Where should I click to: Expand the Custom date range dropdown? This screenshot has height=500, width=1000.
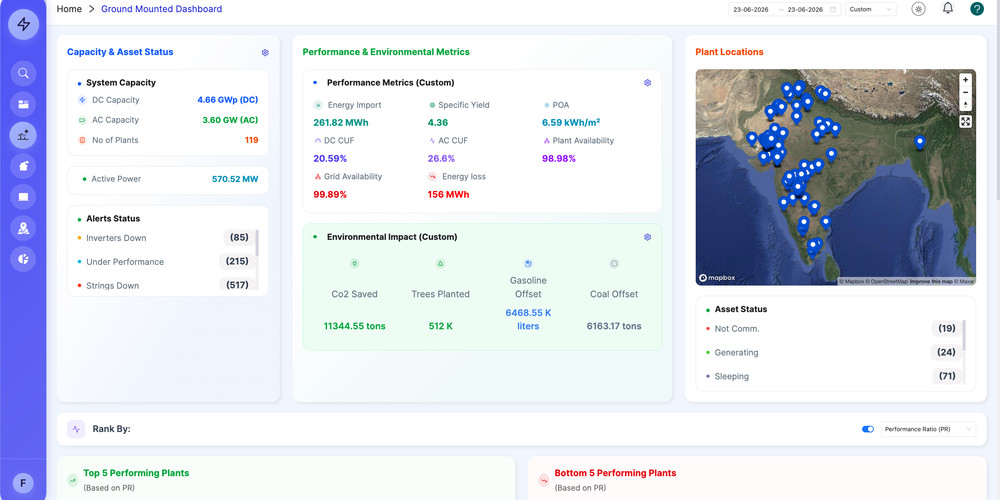pos(871,10)
